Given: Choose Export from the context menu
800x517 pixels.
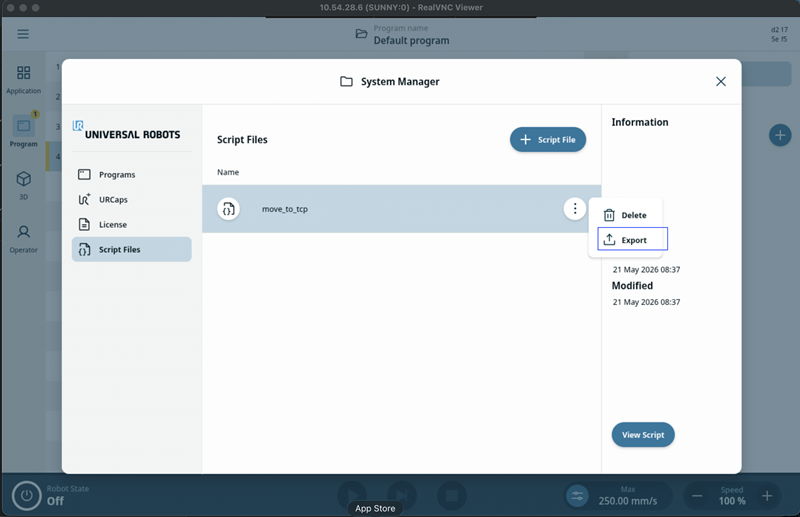Looking at the screenshot, I should tap(632, 239).
